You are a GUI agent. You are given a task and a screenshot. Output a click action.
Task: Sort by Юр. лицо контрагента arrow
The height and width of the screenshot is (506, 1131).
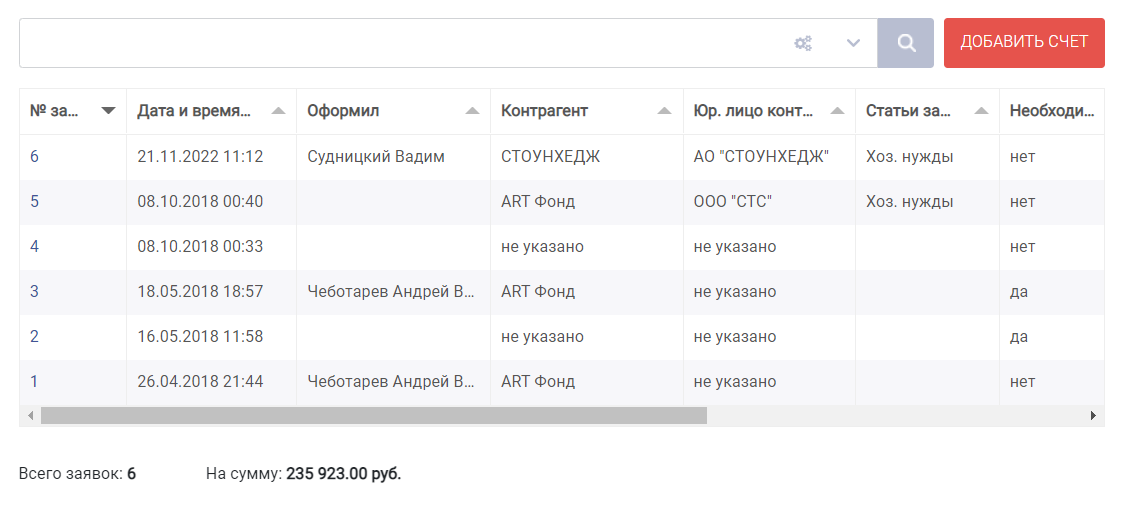[x=837, y=111]
